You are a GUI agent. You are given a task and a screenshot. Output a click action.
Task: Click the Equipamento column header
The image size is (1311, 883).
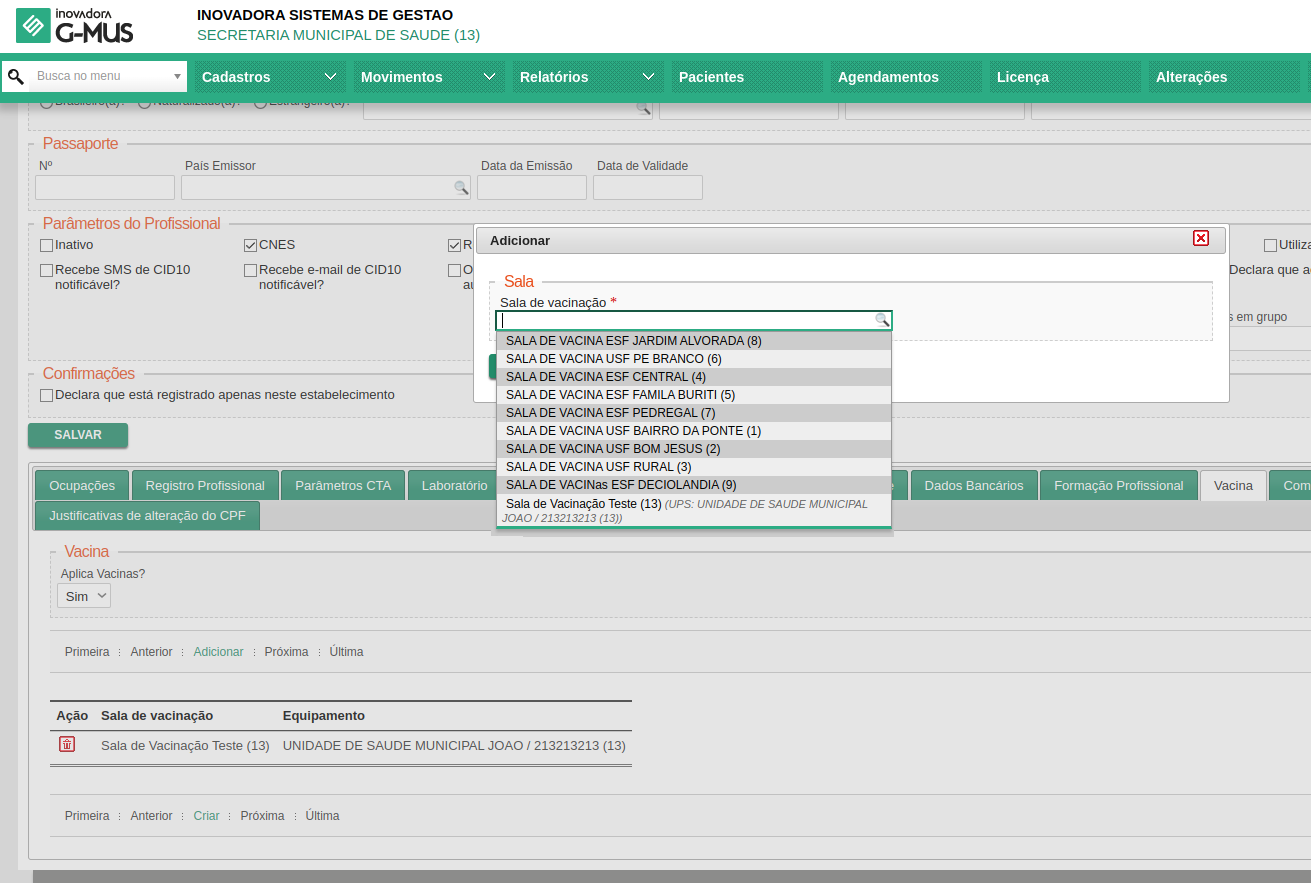click(324, 716)
